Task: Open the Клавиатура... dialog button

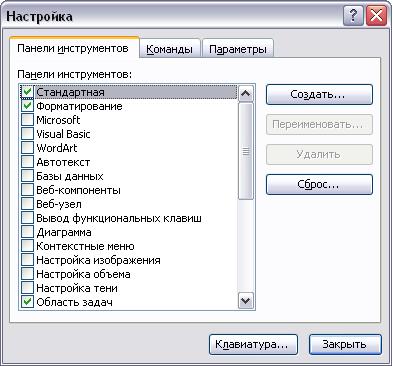Action: tap(253, 344)
